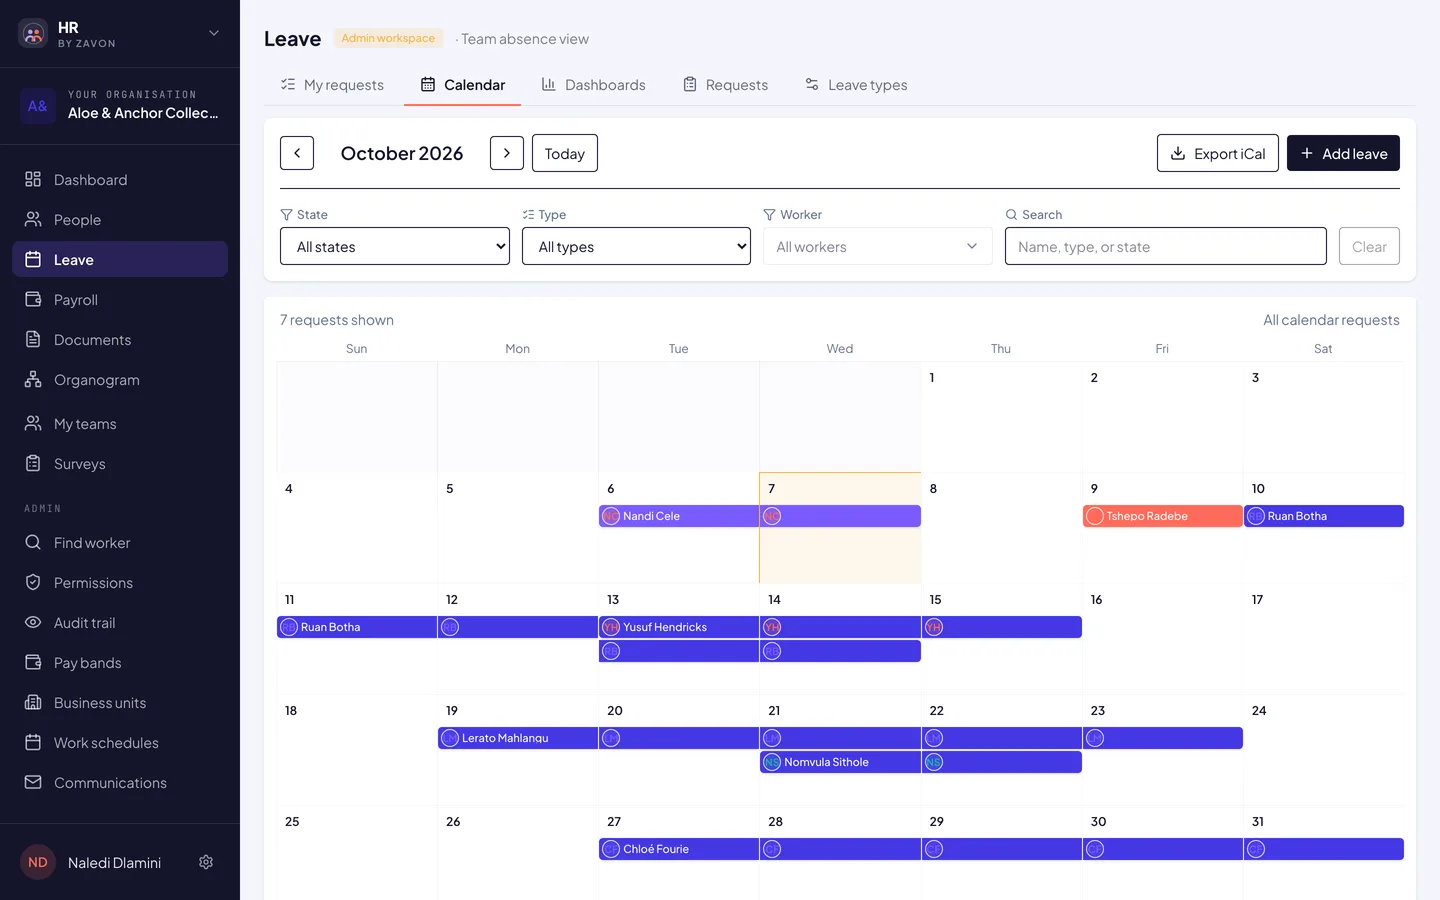Open the All states dropdown
The image size is (1440, 900).
(395, 246)
